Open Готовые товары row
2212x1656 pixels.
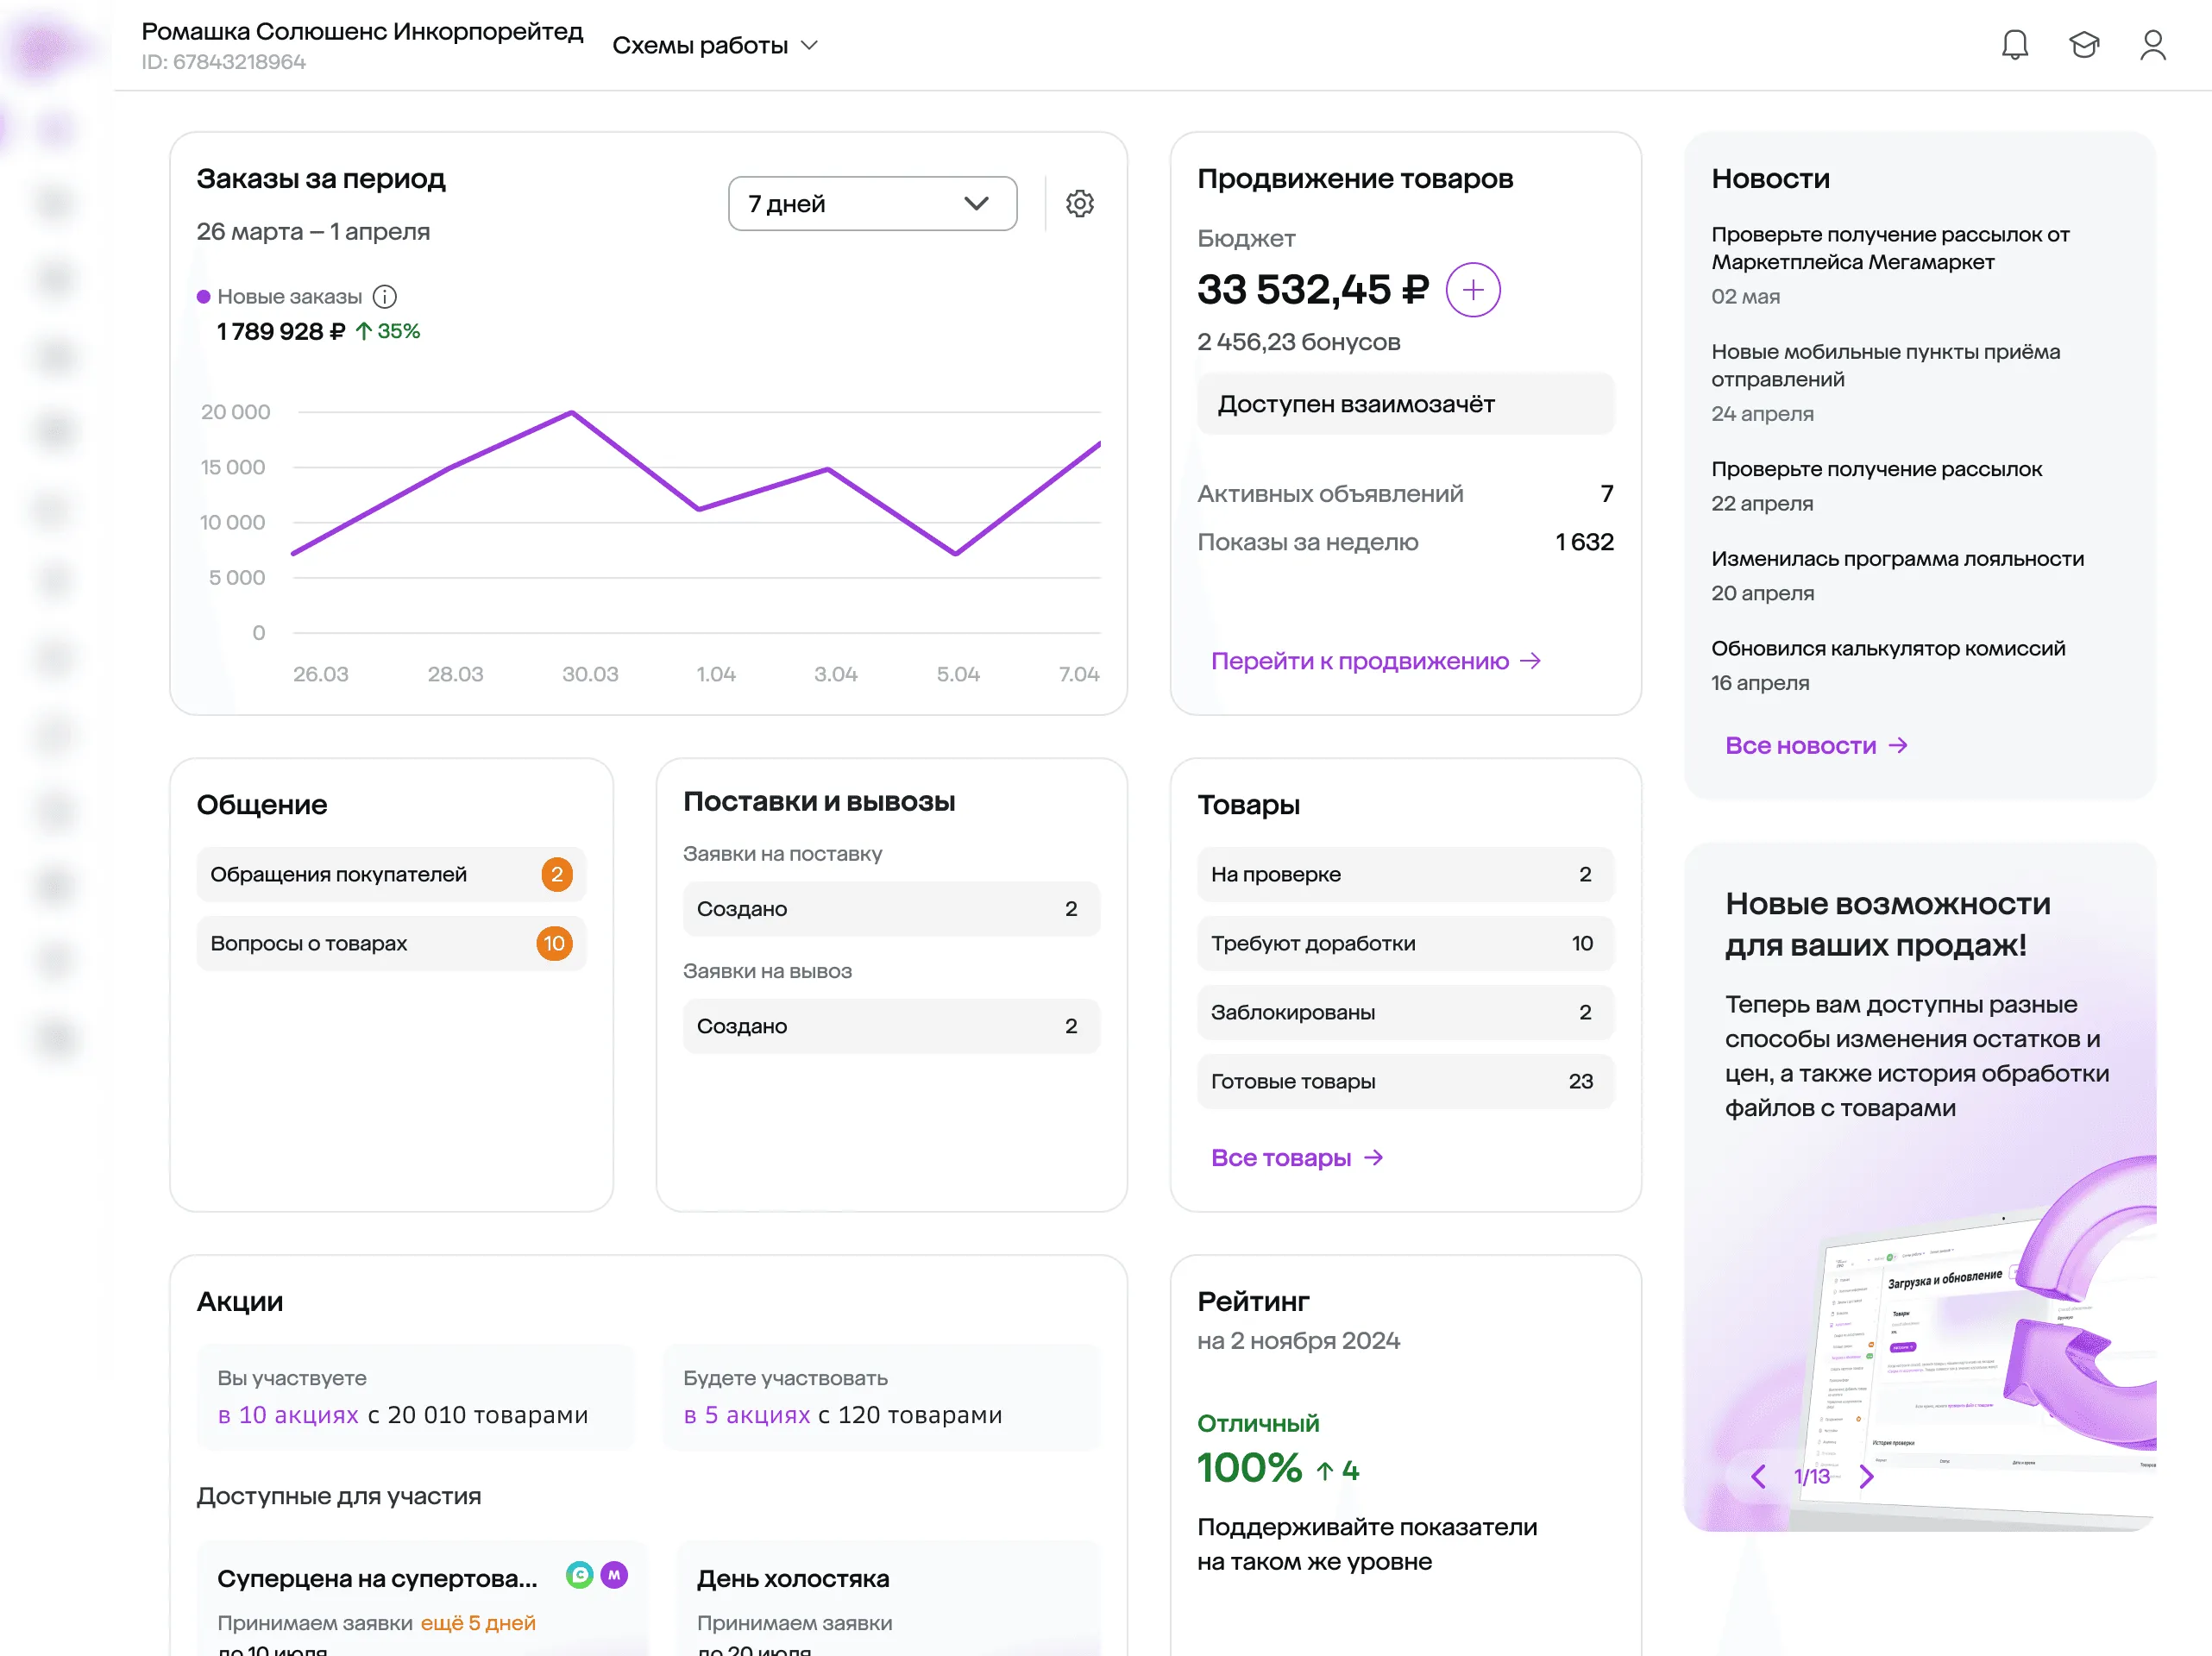tap(1405, 1082)
